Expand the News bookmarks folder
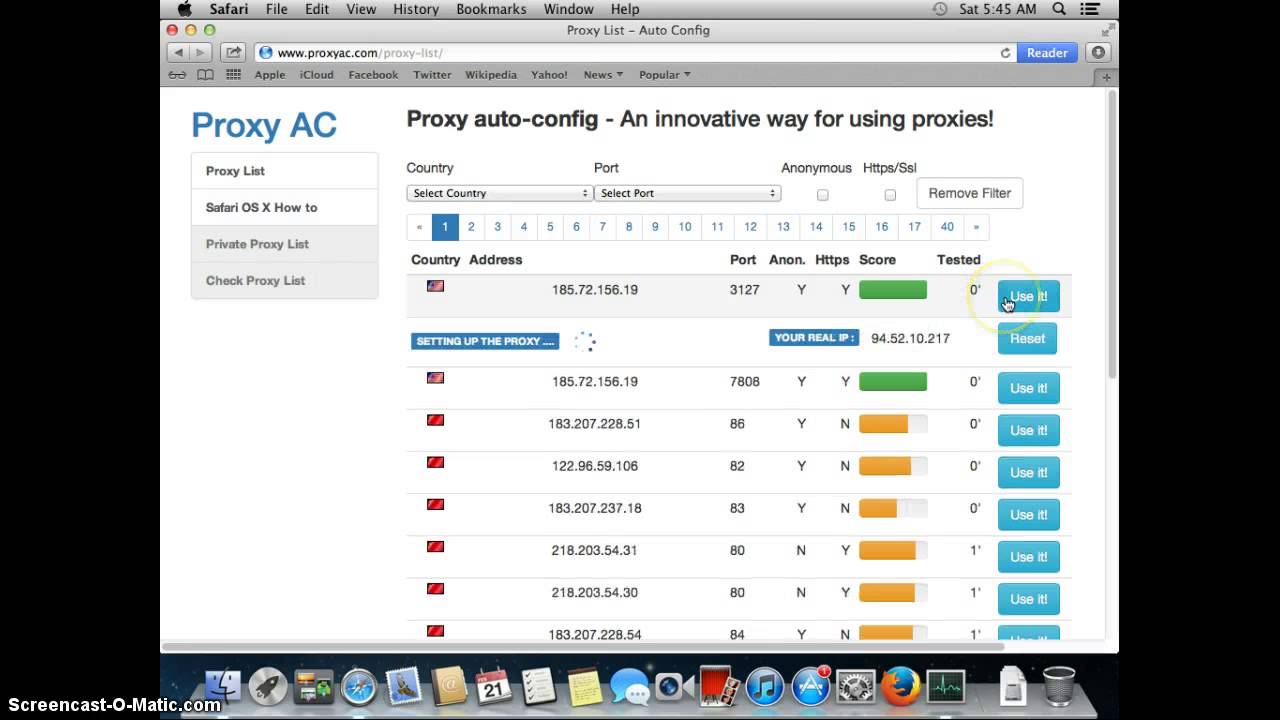 [x=603, y=75]
